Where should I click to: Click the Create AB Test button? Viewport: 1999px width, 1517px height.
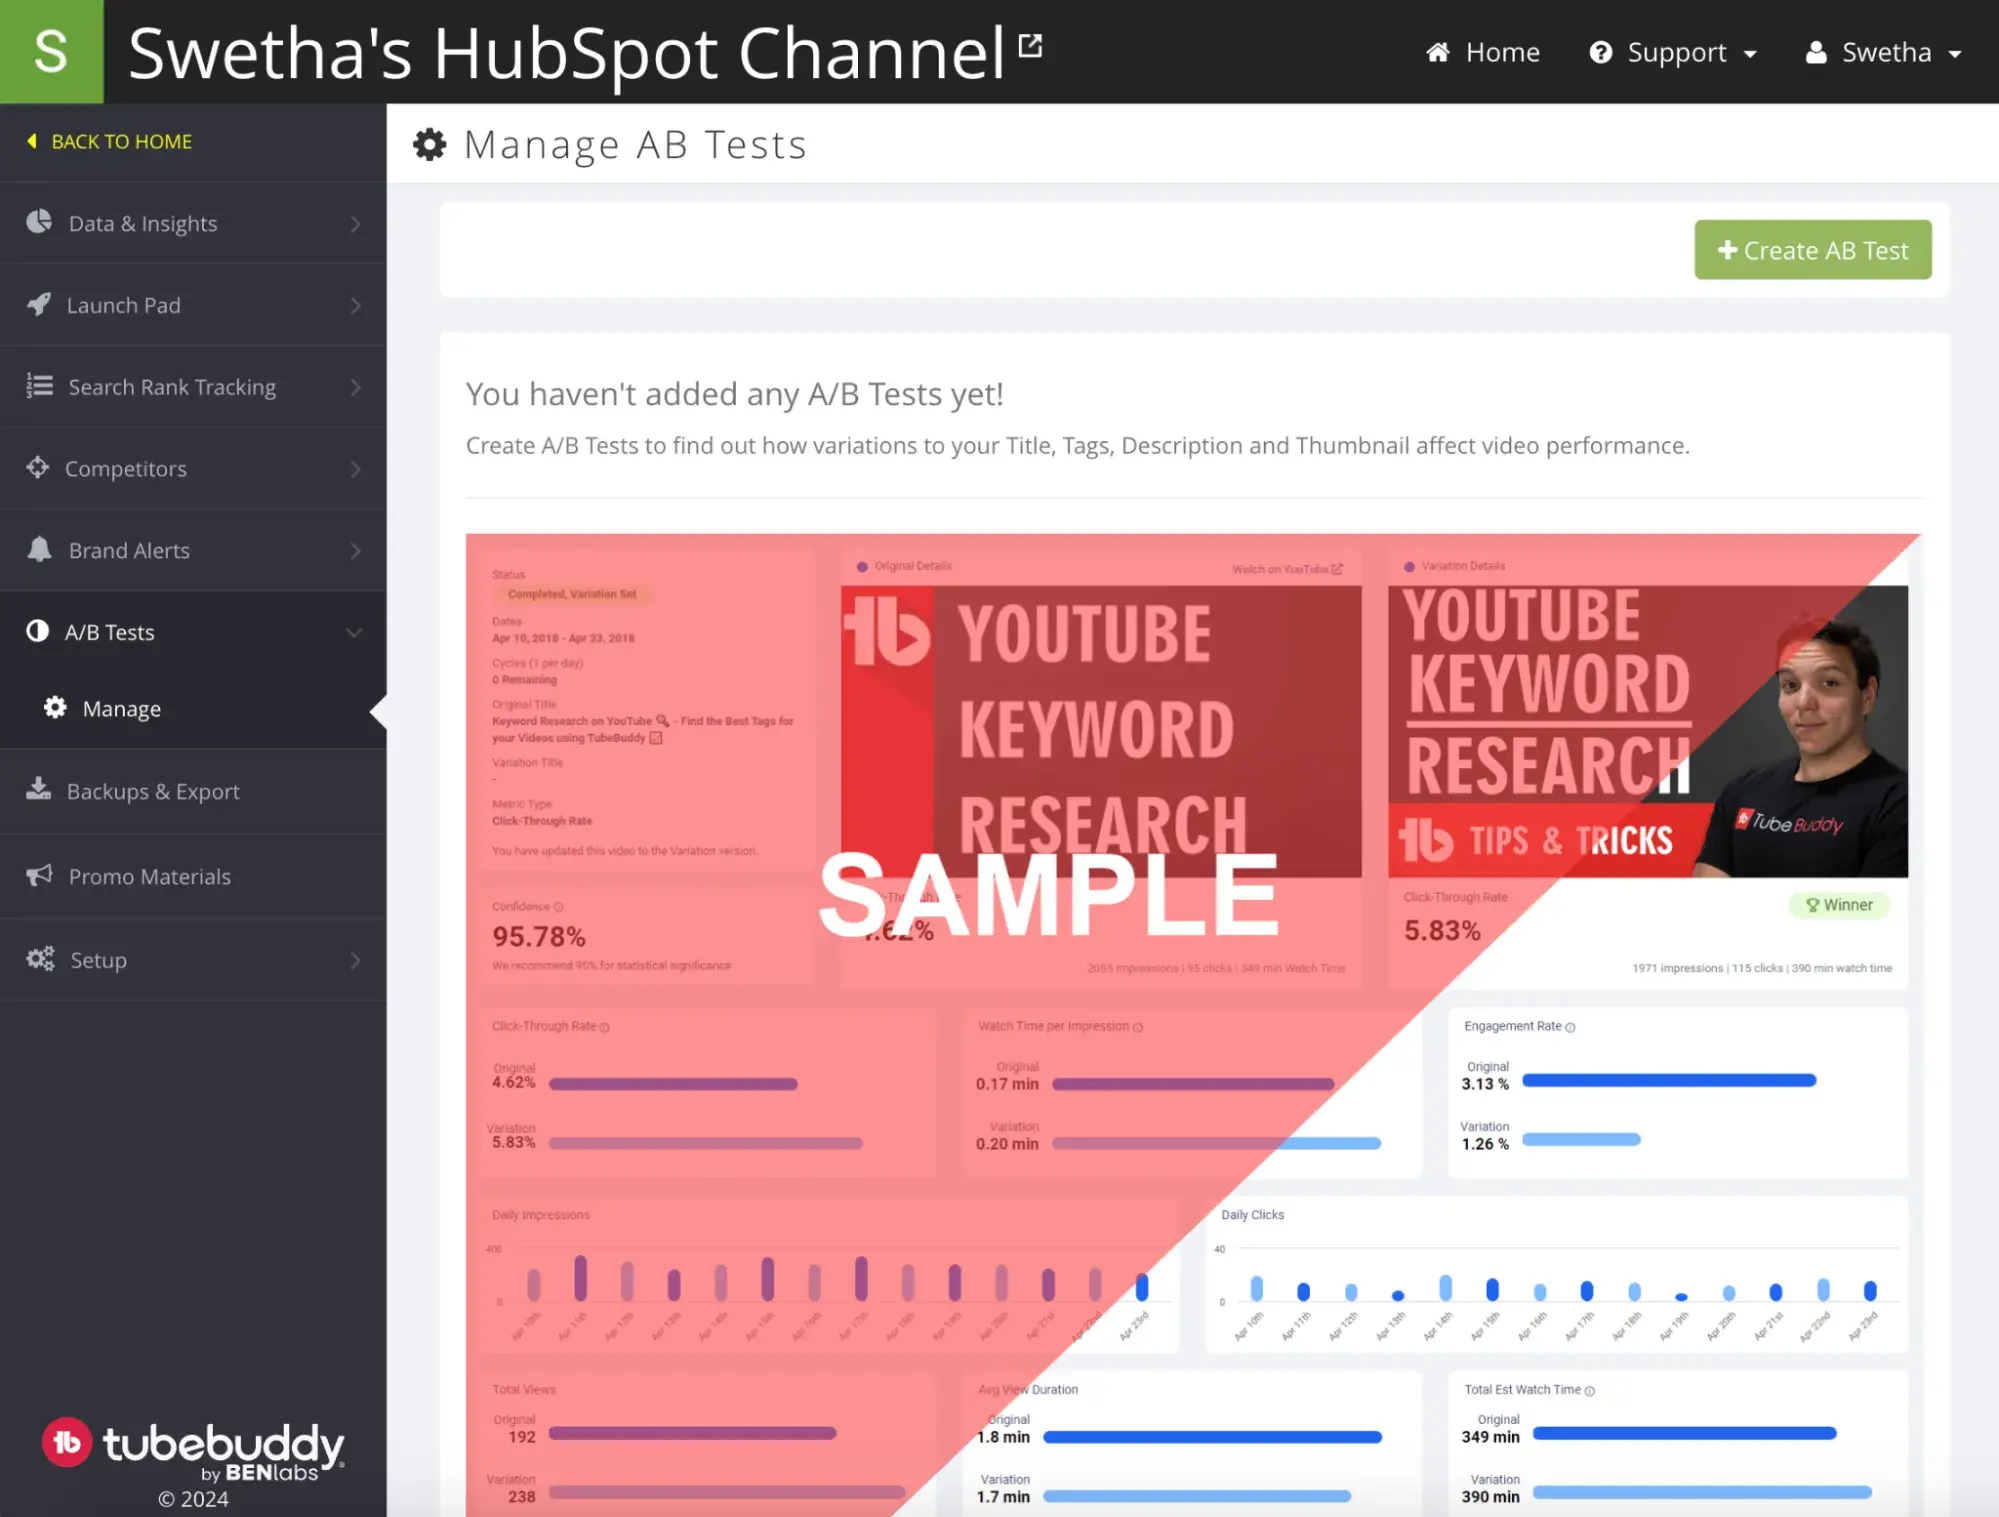tap(1813, 250)
